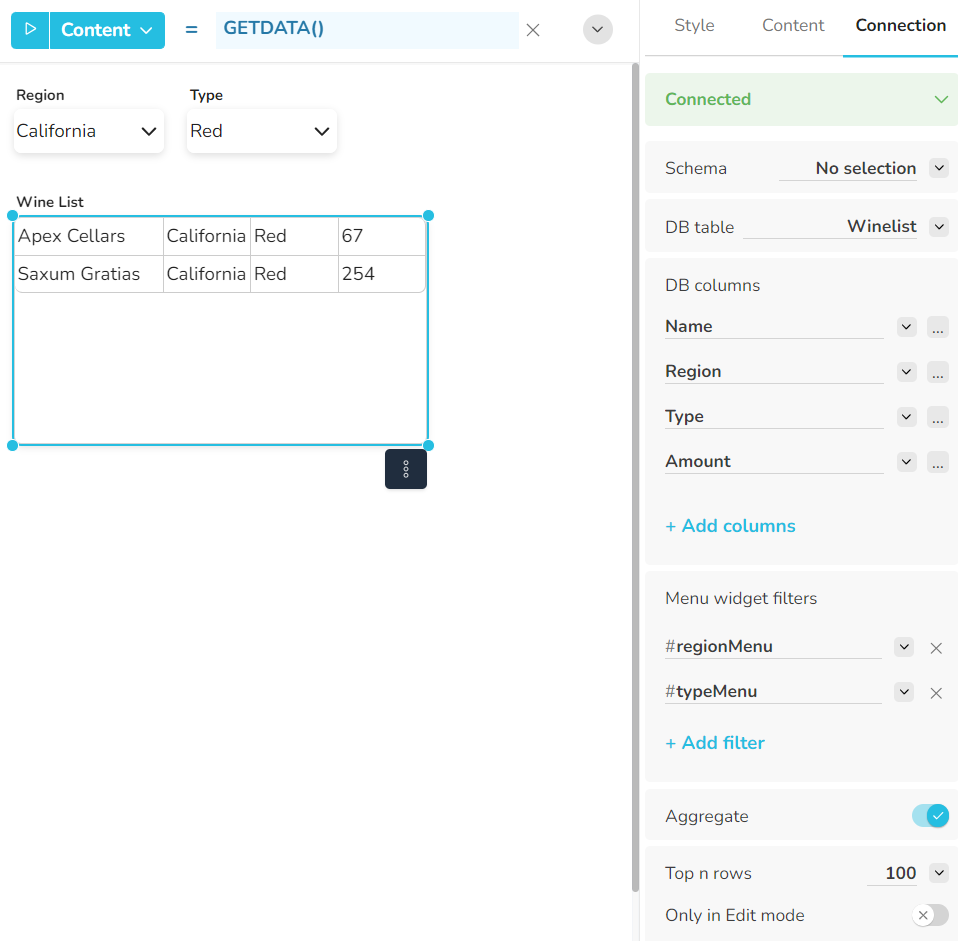The image size is (958, 941).
Task: Open the Type dropdown showing Red
Action: [x=261, y=131]
